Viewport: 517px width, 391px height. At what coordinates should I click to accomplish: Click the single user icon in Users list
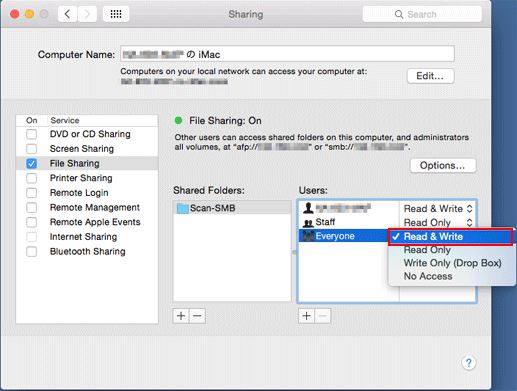pos(308,208)
